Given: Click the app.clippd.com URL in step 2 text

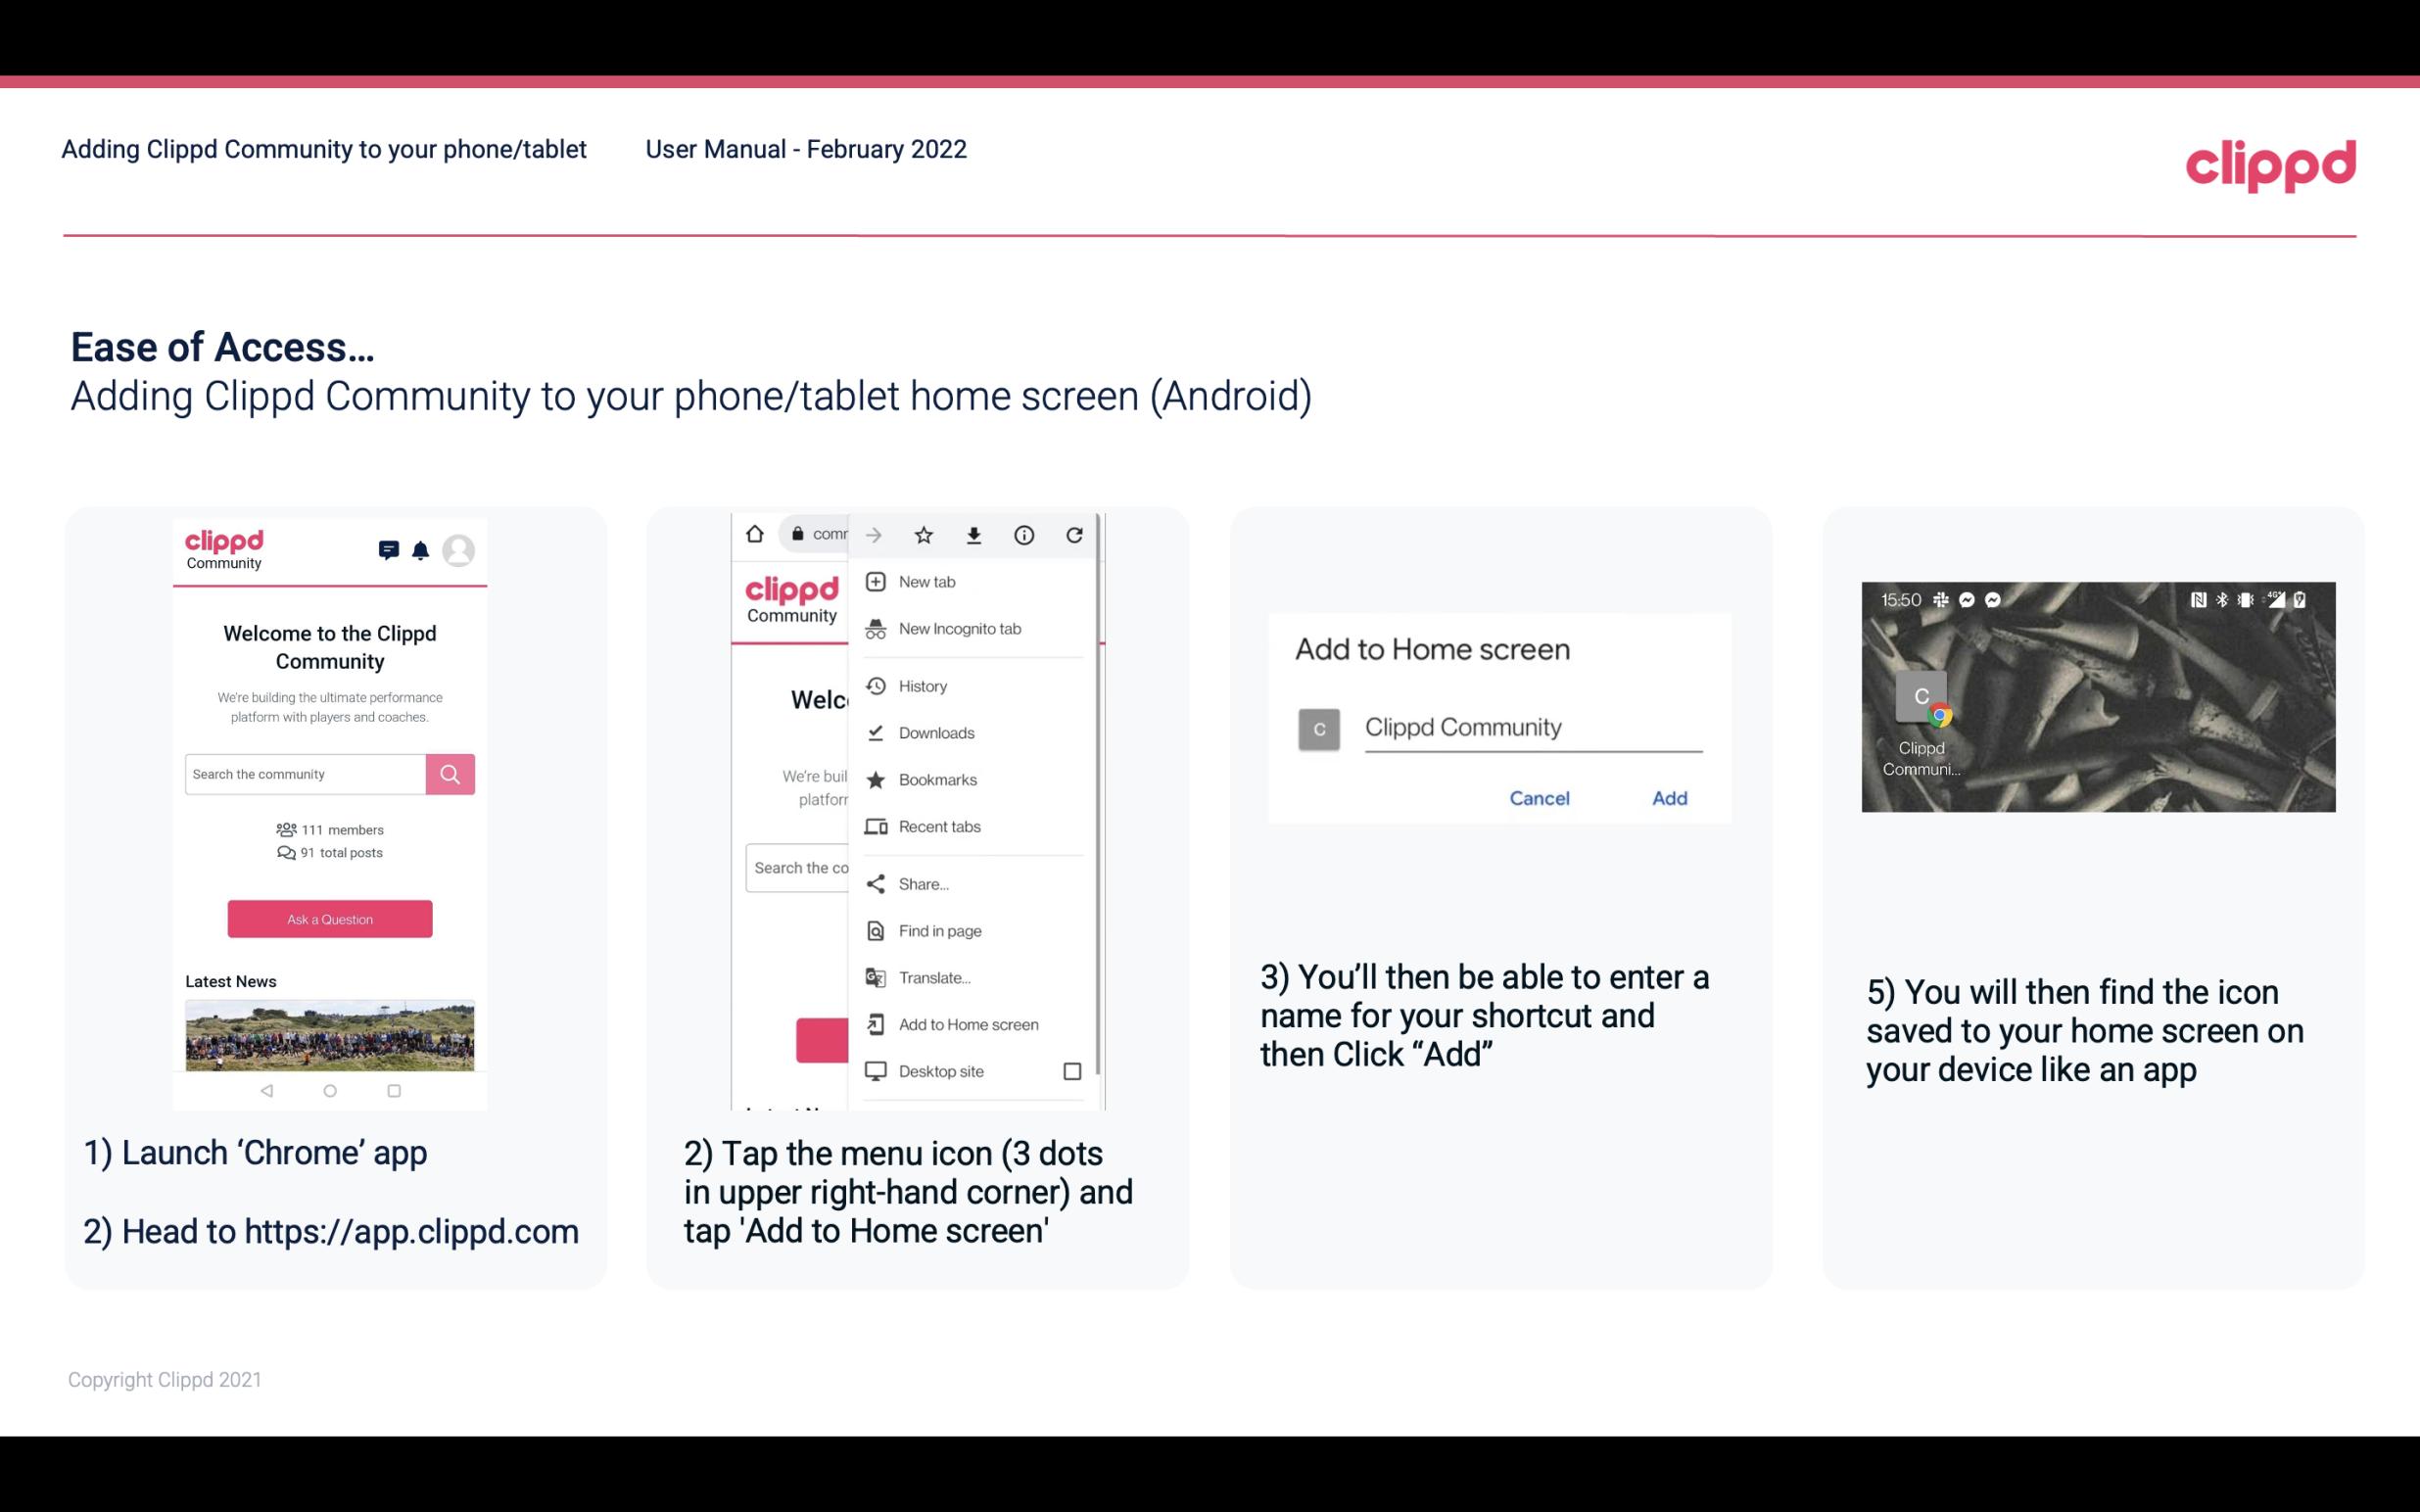Looking at the screenshot, I should click(x=413, y=1232).
